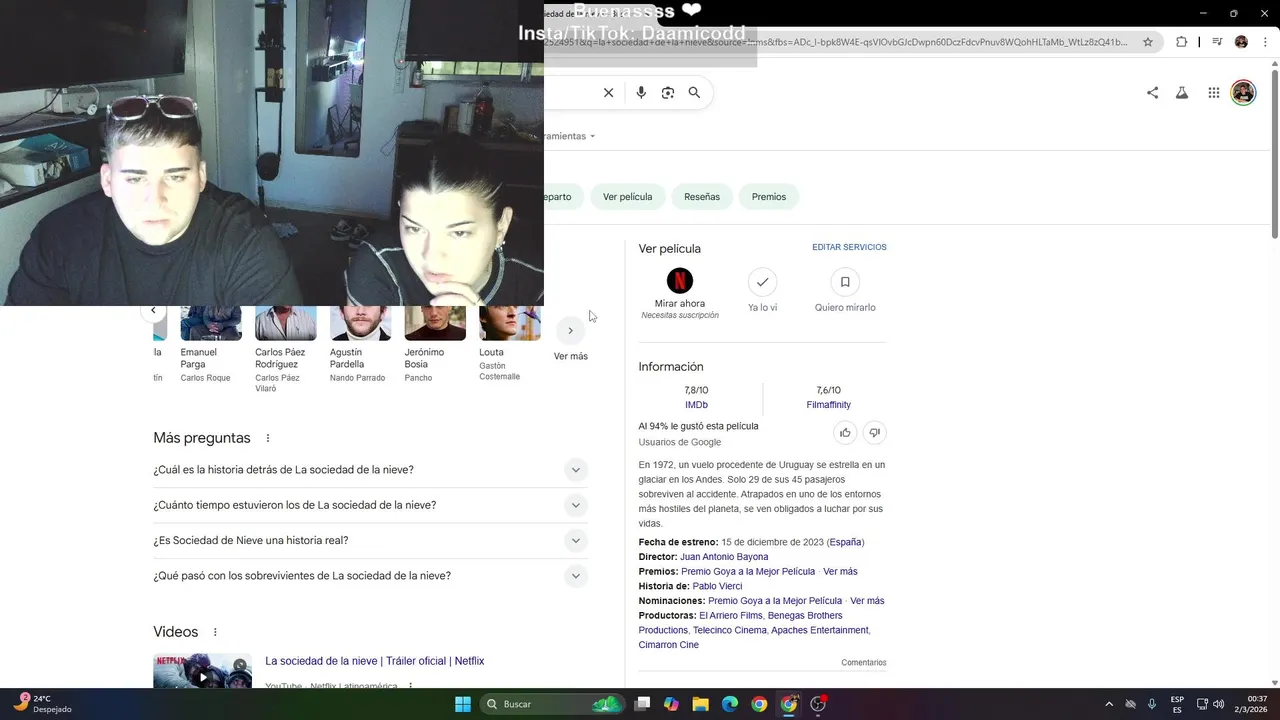Dislike the movie with thumbs down
Viewport: 1280px width, 720px height.
click(x=874, y=433)
